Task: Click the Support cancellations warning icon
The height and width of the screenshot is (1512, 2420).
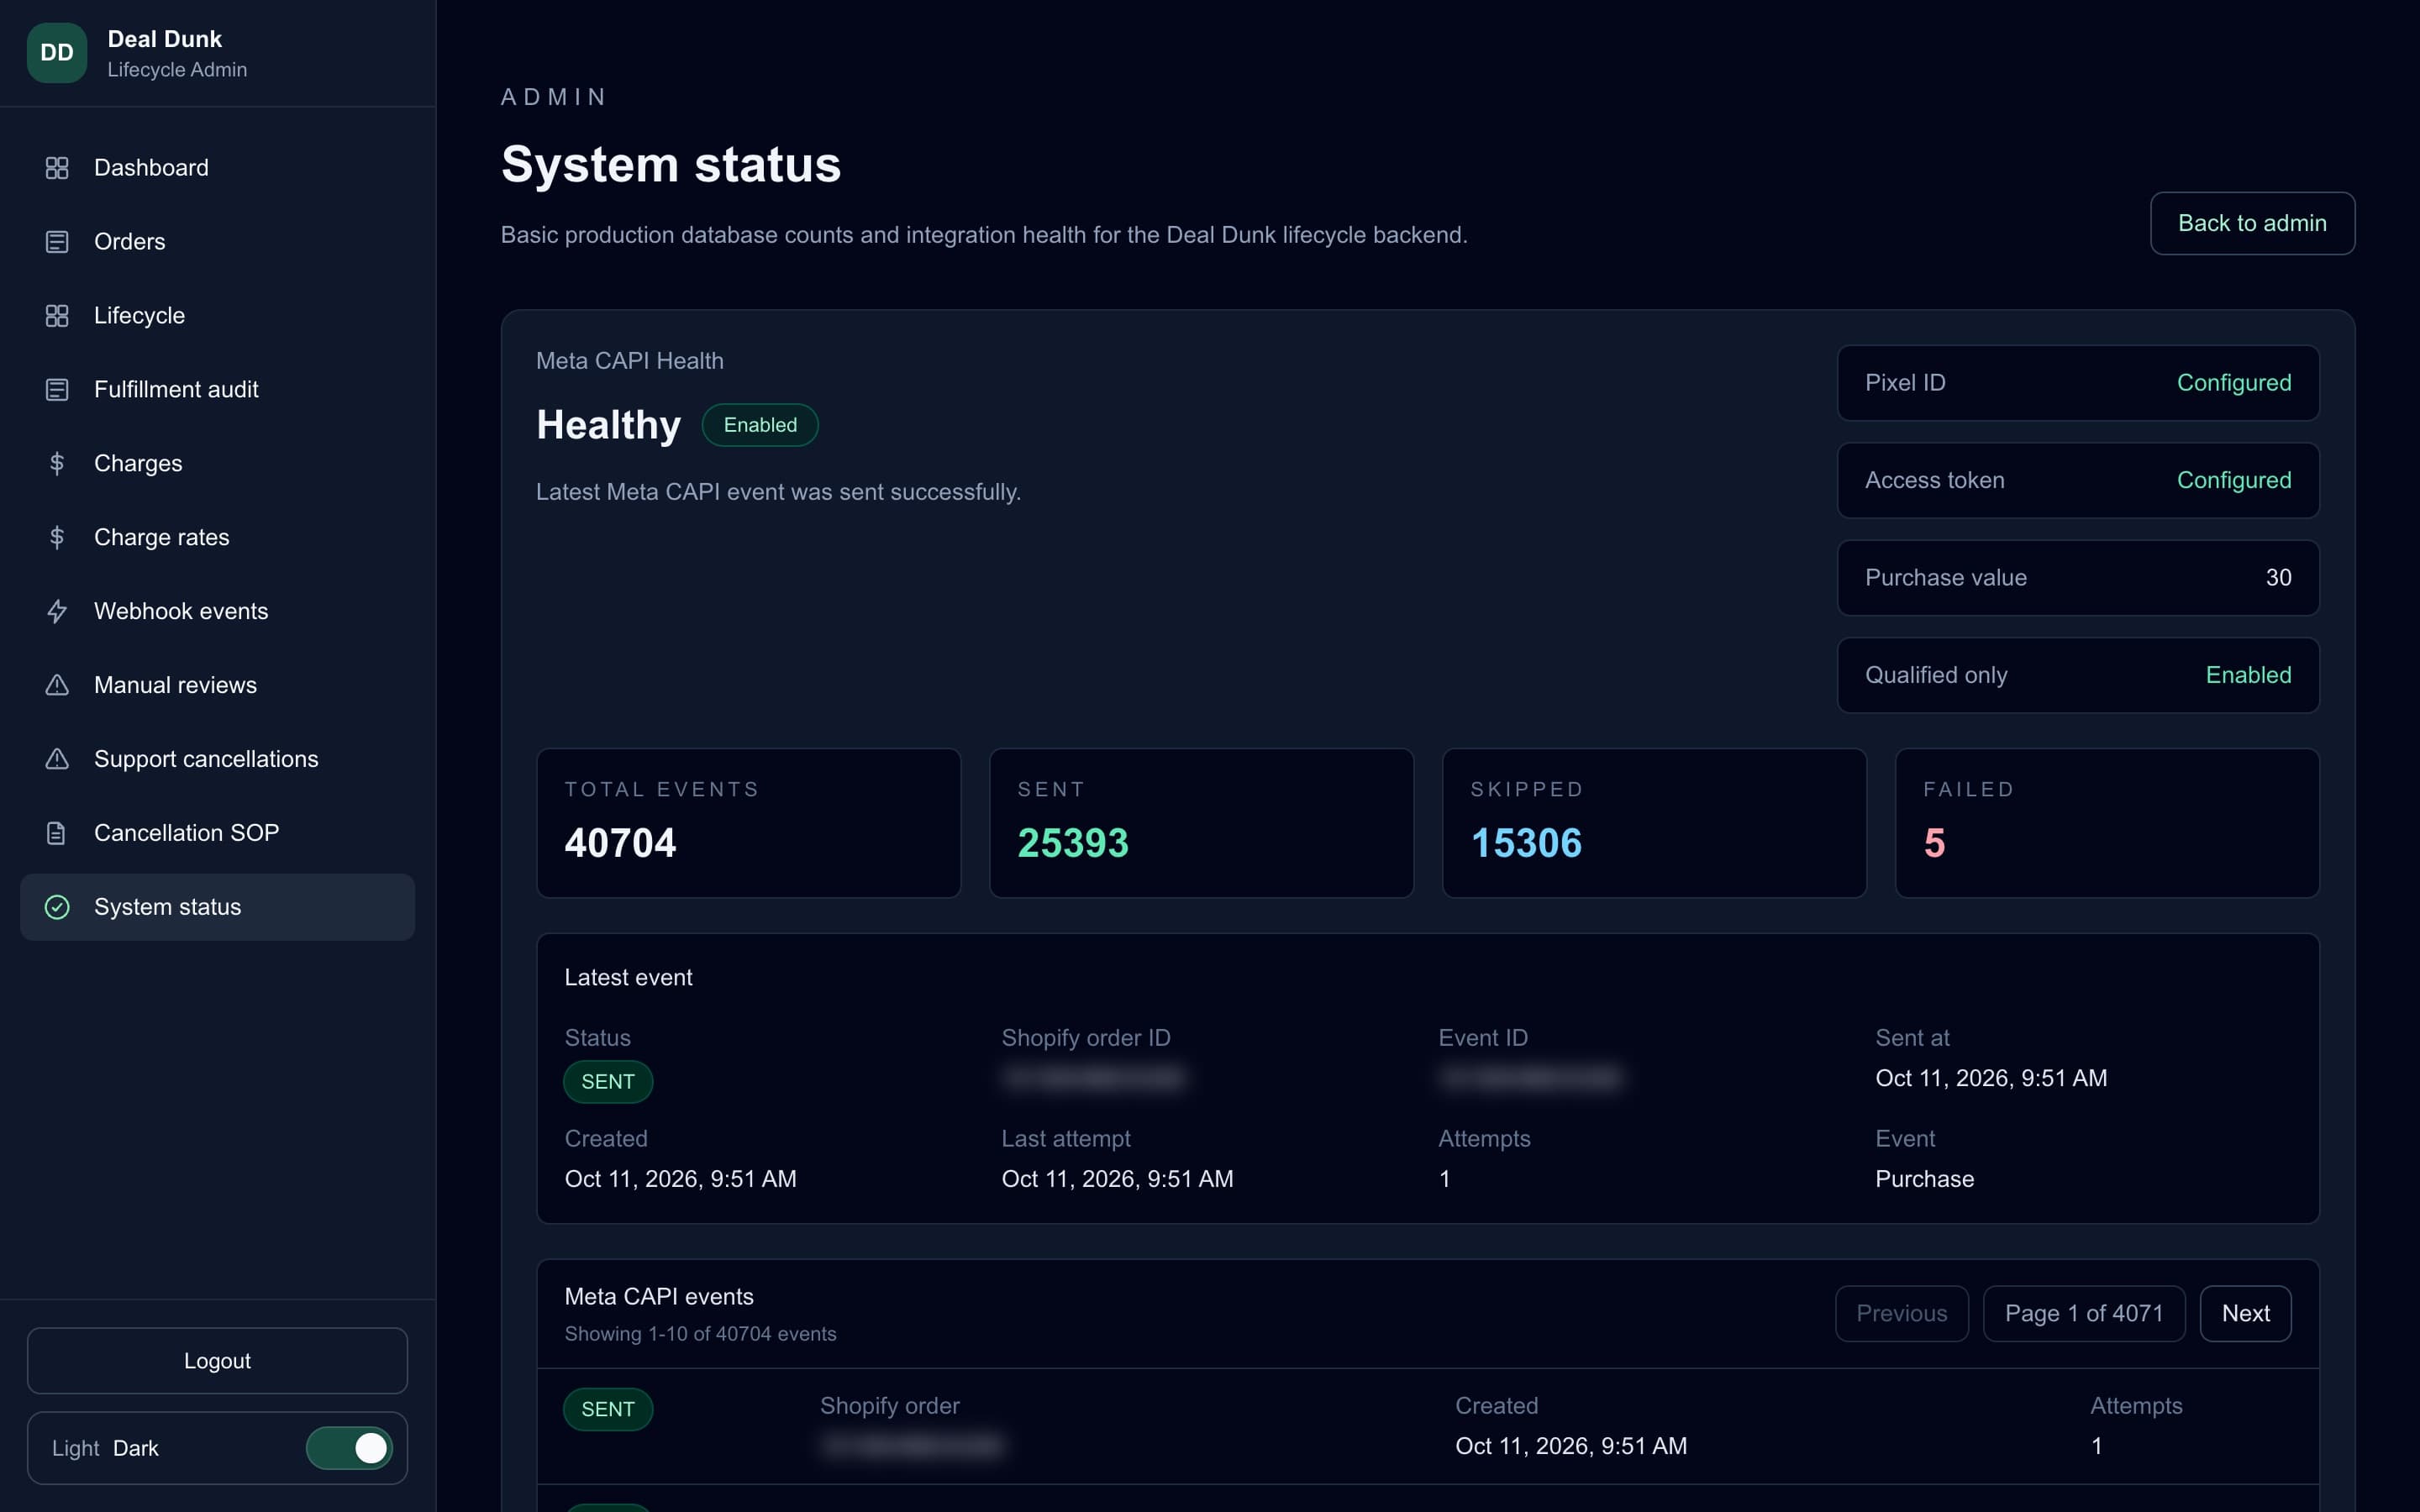Action: point(57,759)
